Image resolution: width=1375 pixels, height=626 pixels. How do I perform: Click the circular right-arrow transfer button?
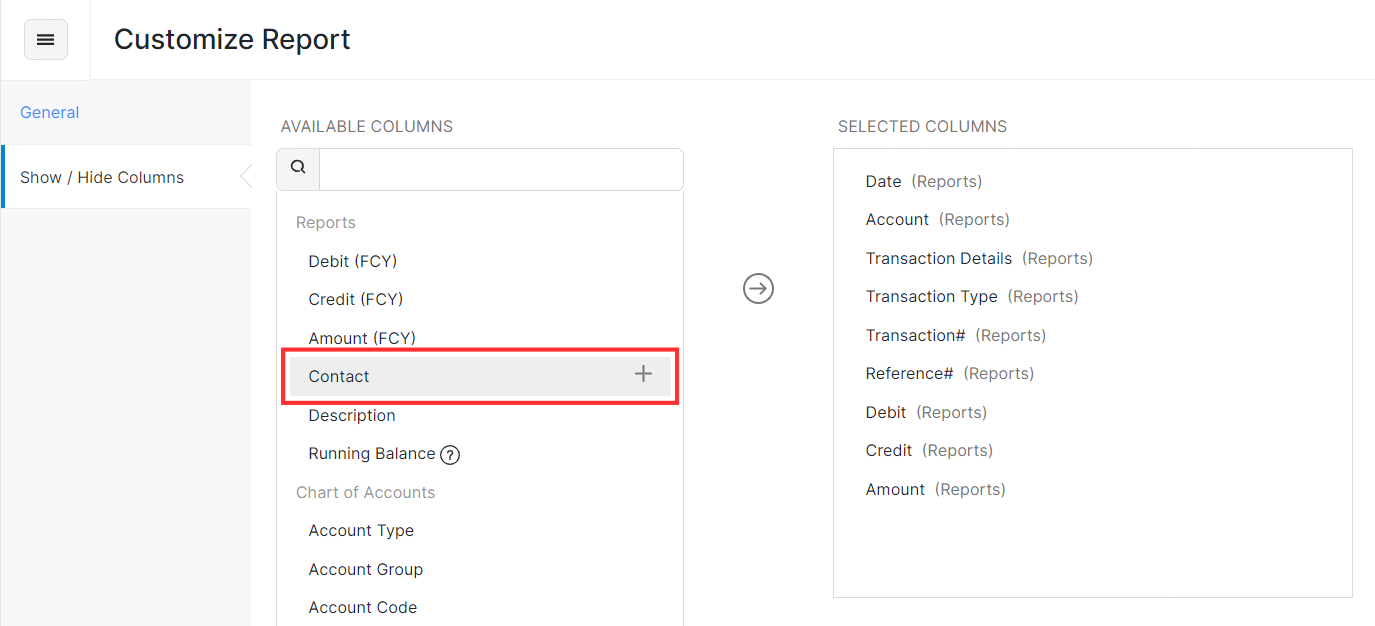point(757,288)
